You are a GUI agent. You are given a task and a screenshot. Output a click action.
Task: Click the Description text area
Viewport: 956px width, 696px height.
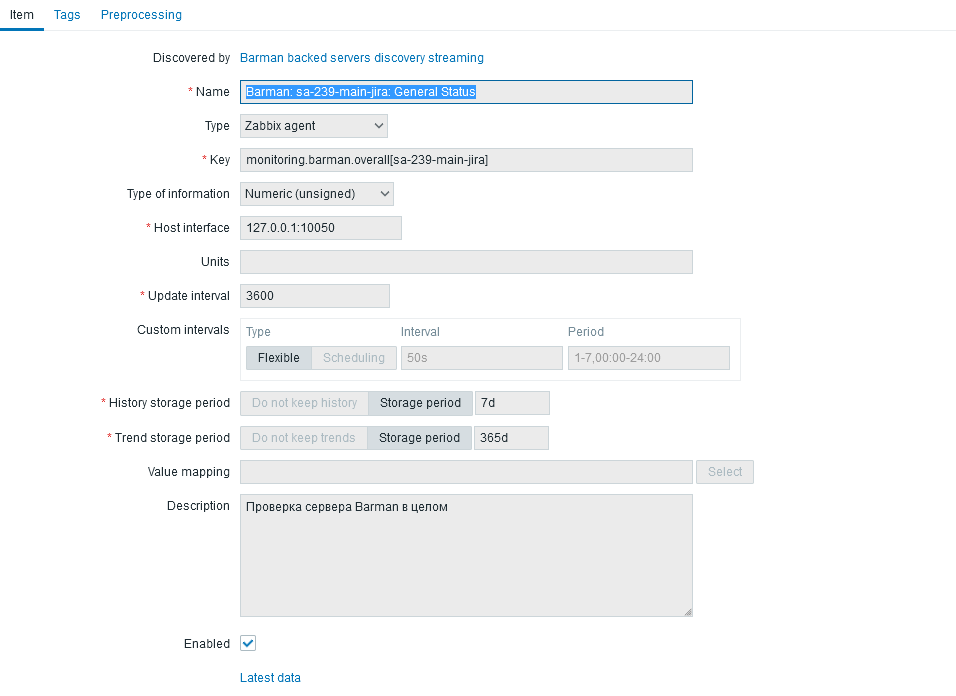466,556
